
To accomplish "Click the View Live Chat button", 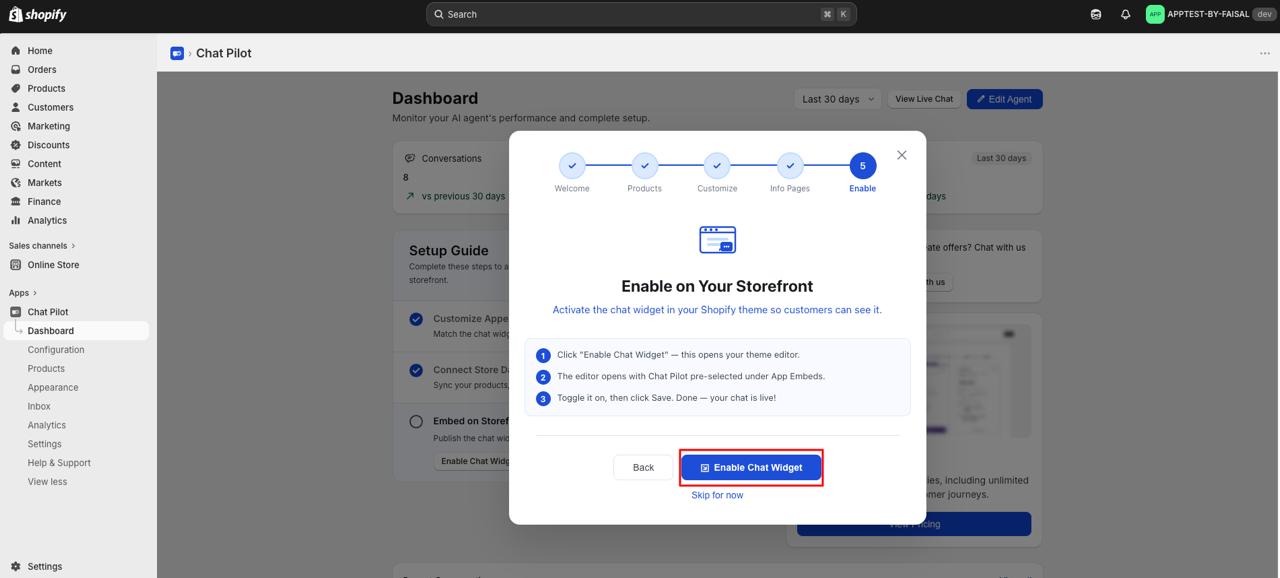I will 924,99.
